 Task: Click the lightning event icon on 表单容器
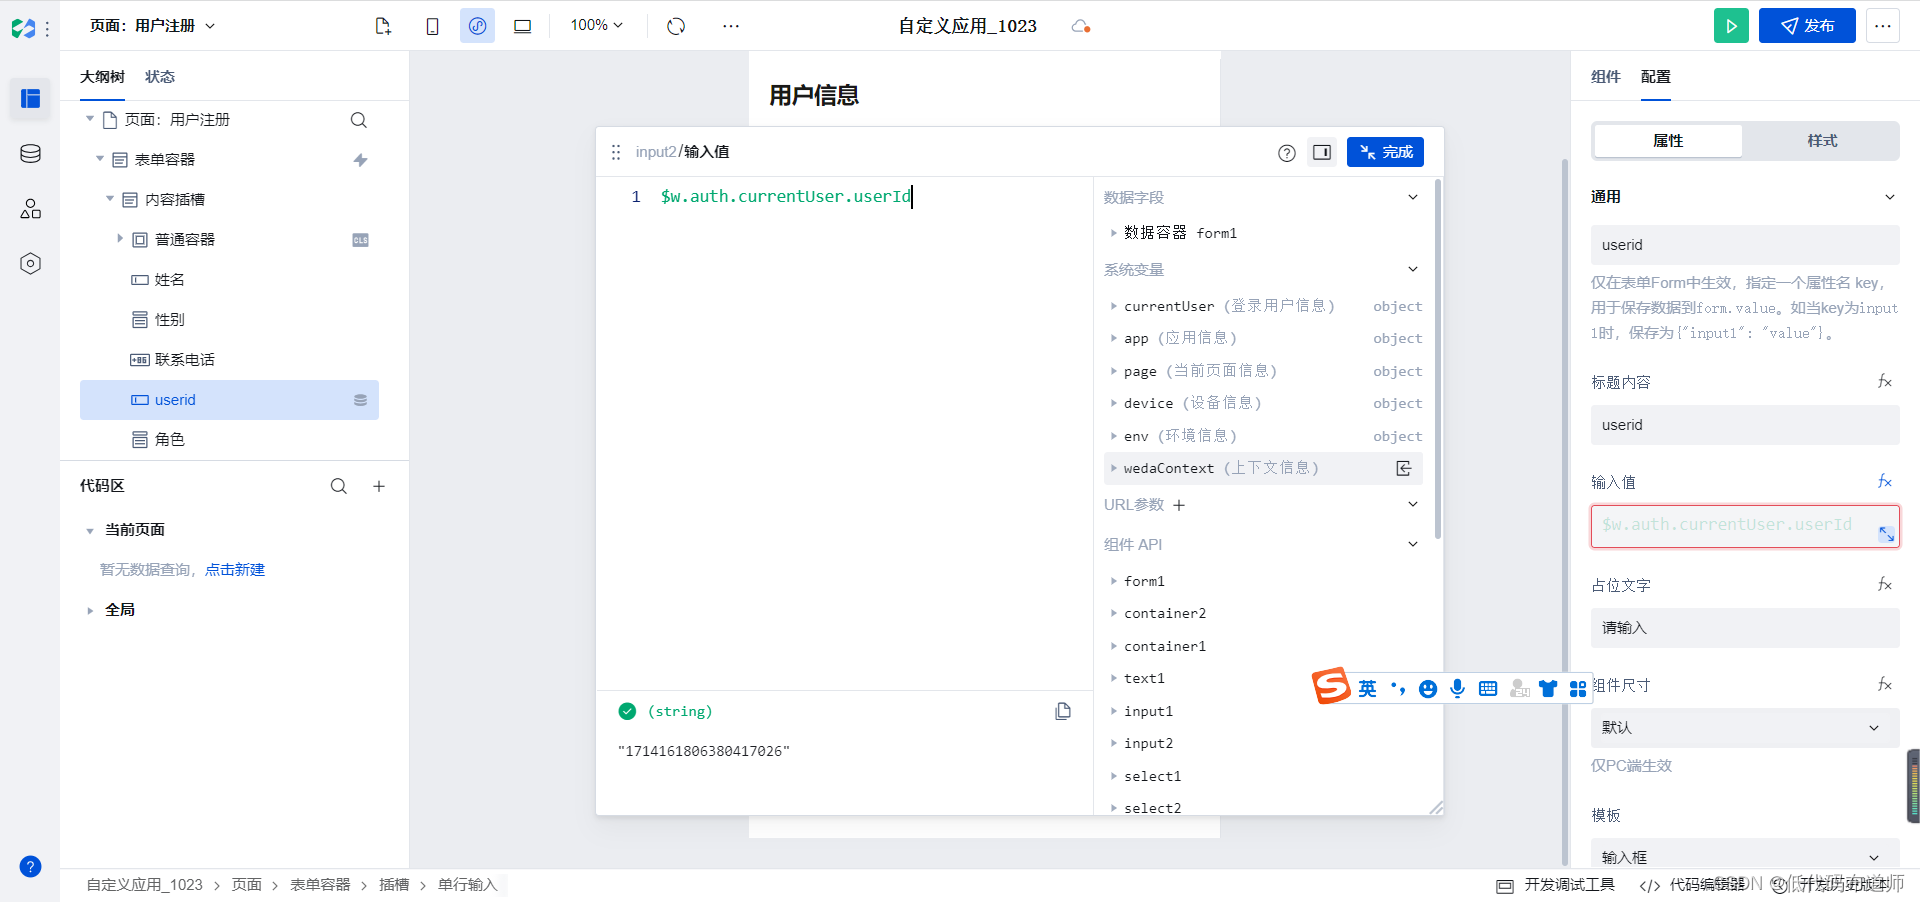click(x=360, y=160)
